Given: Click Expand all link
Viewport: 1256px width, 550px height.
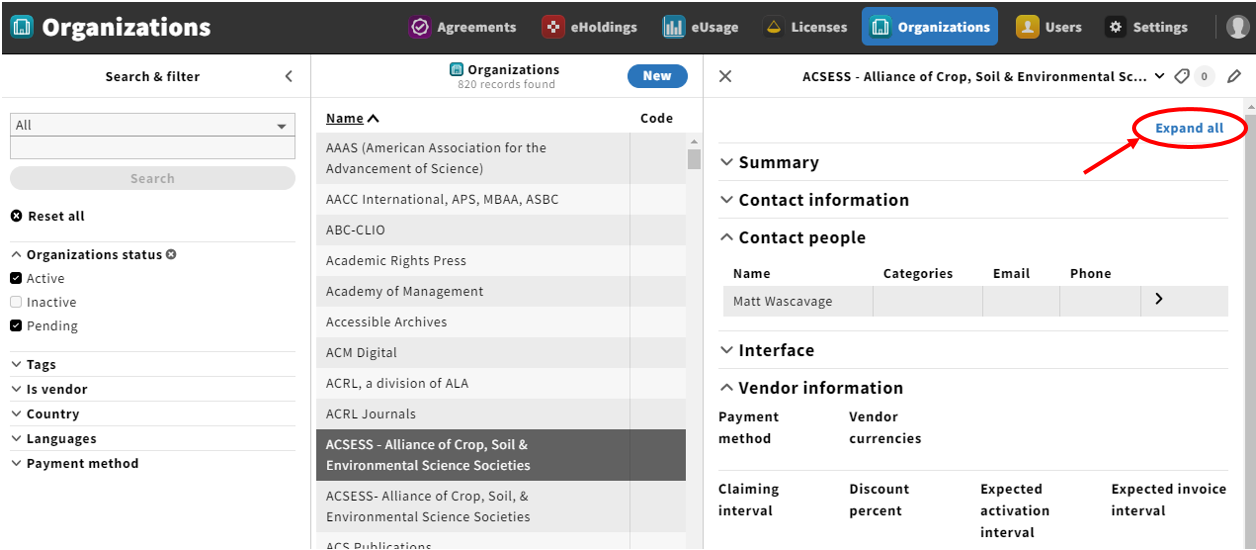Looking at the screenshot, I should point(1189,128).
